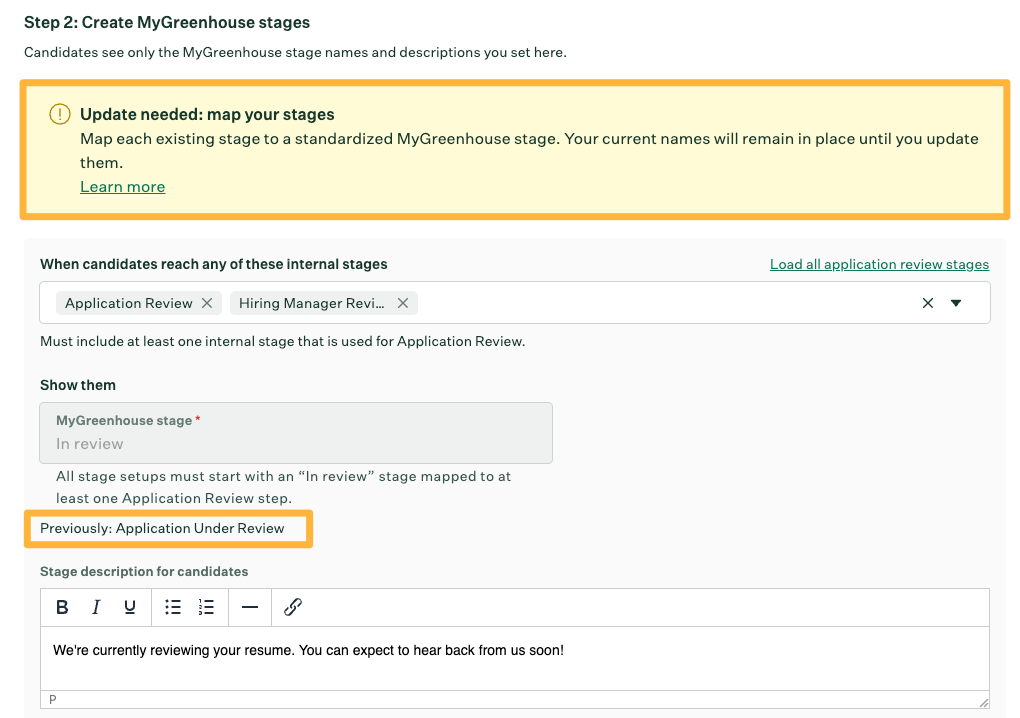Click the Step 2 heading

coord(167,22)
